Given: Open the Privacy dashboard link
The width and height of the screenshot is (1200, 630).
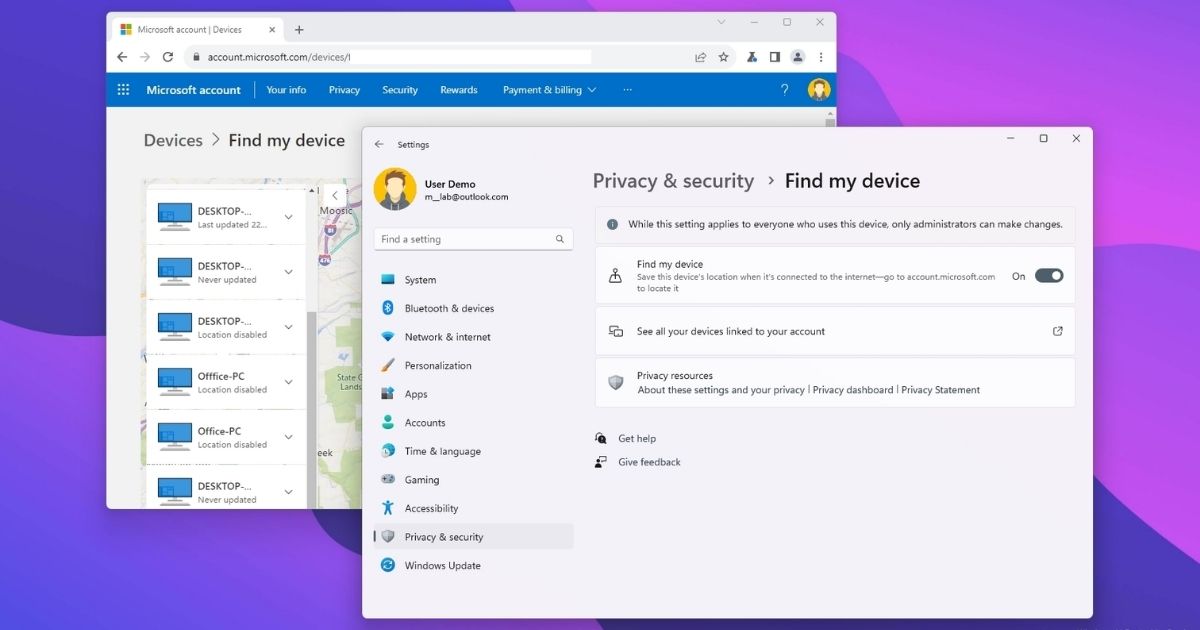Looking at the screenshot, I should coord(853,390).
